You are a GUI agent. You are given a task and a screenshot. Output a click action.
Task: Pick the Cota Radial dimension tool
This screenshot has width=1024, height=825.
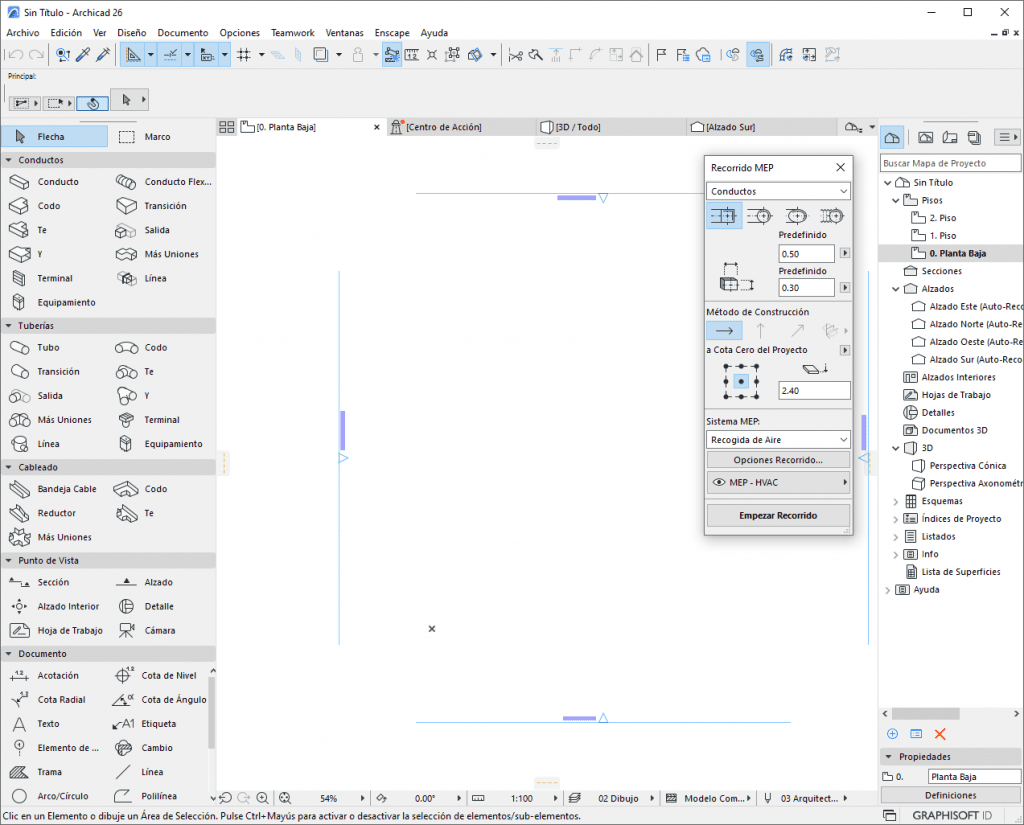point(61,700)
